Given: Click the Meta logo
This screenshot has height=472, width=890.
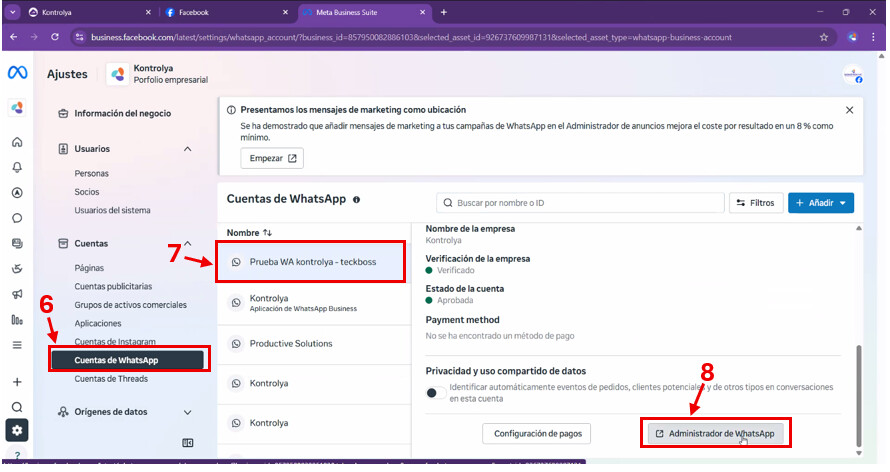Looking at the screenshot, I should pyautogui.click(x=17, y=73).
